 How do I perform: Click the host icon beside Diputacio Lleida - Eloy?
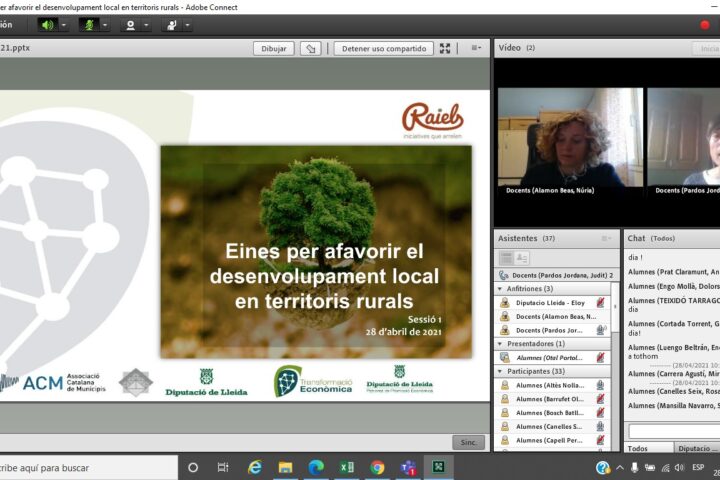point(505,303)
